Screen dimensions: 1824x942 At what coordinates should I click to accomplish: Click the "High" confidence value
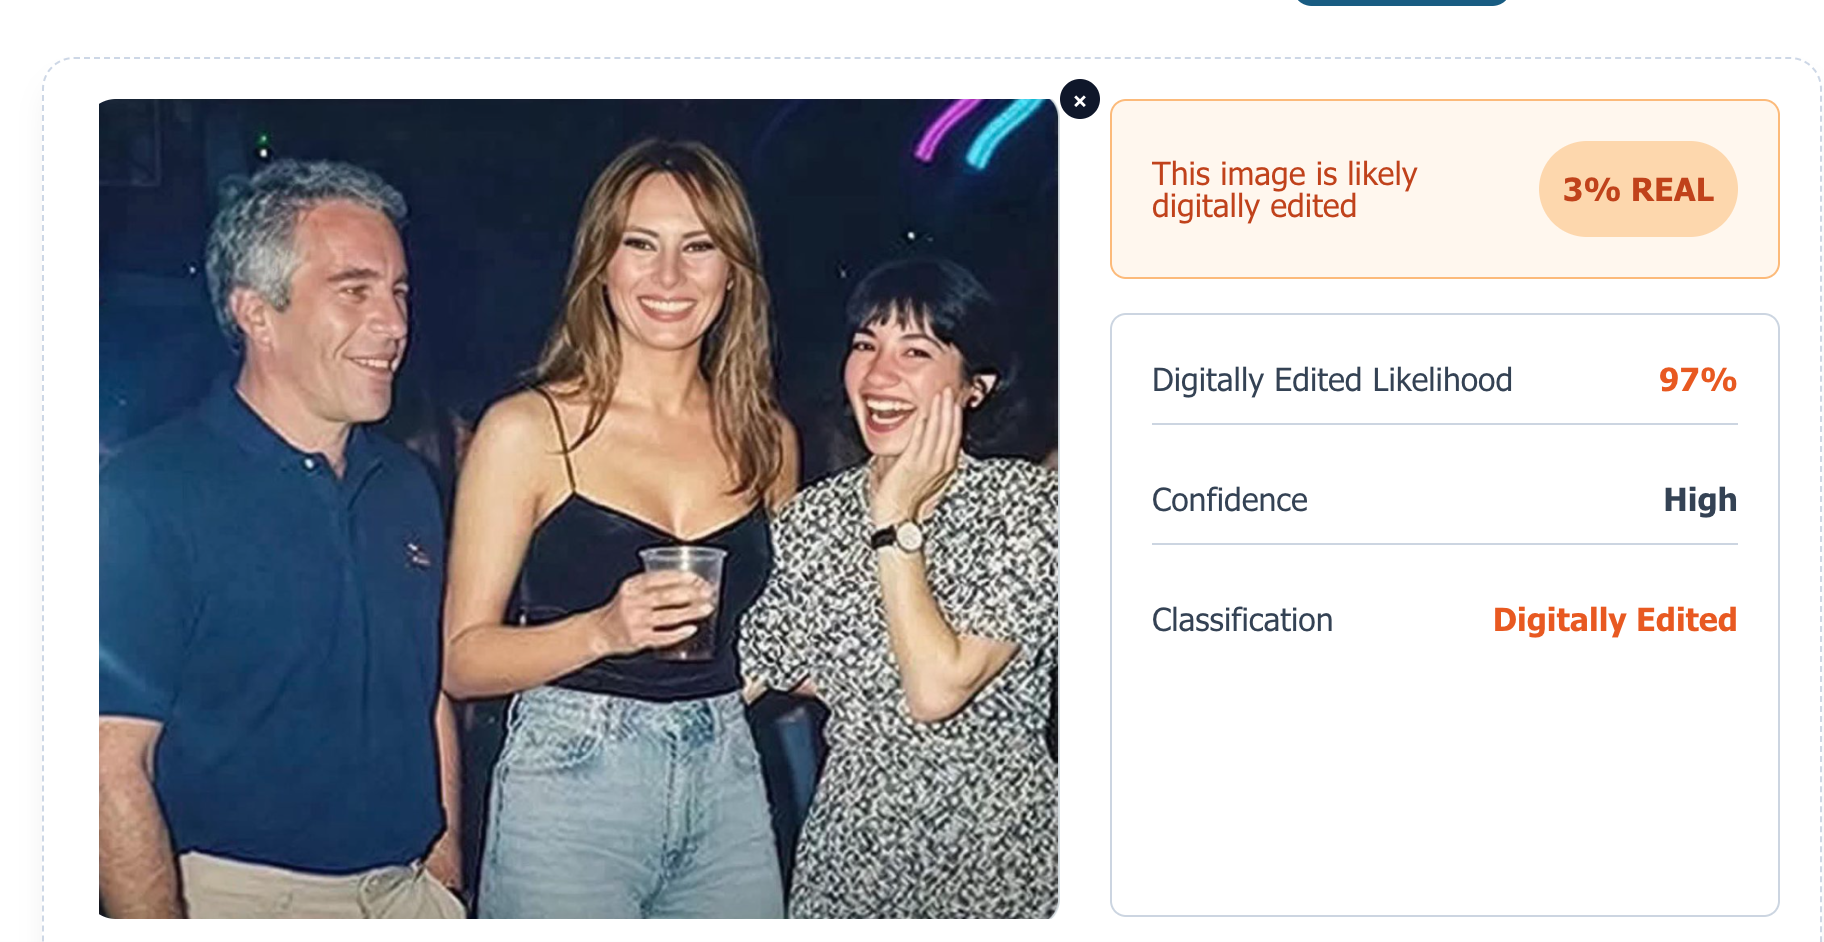click(1699, 500)
